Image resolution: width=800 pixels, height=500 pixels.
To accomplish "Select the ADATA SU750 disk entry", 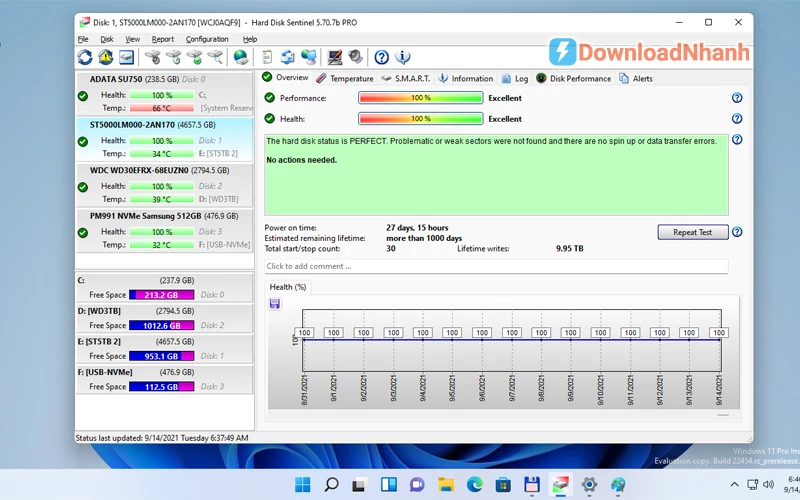I will pos(164,94).
